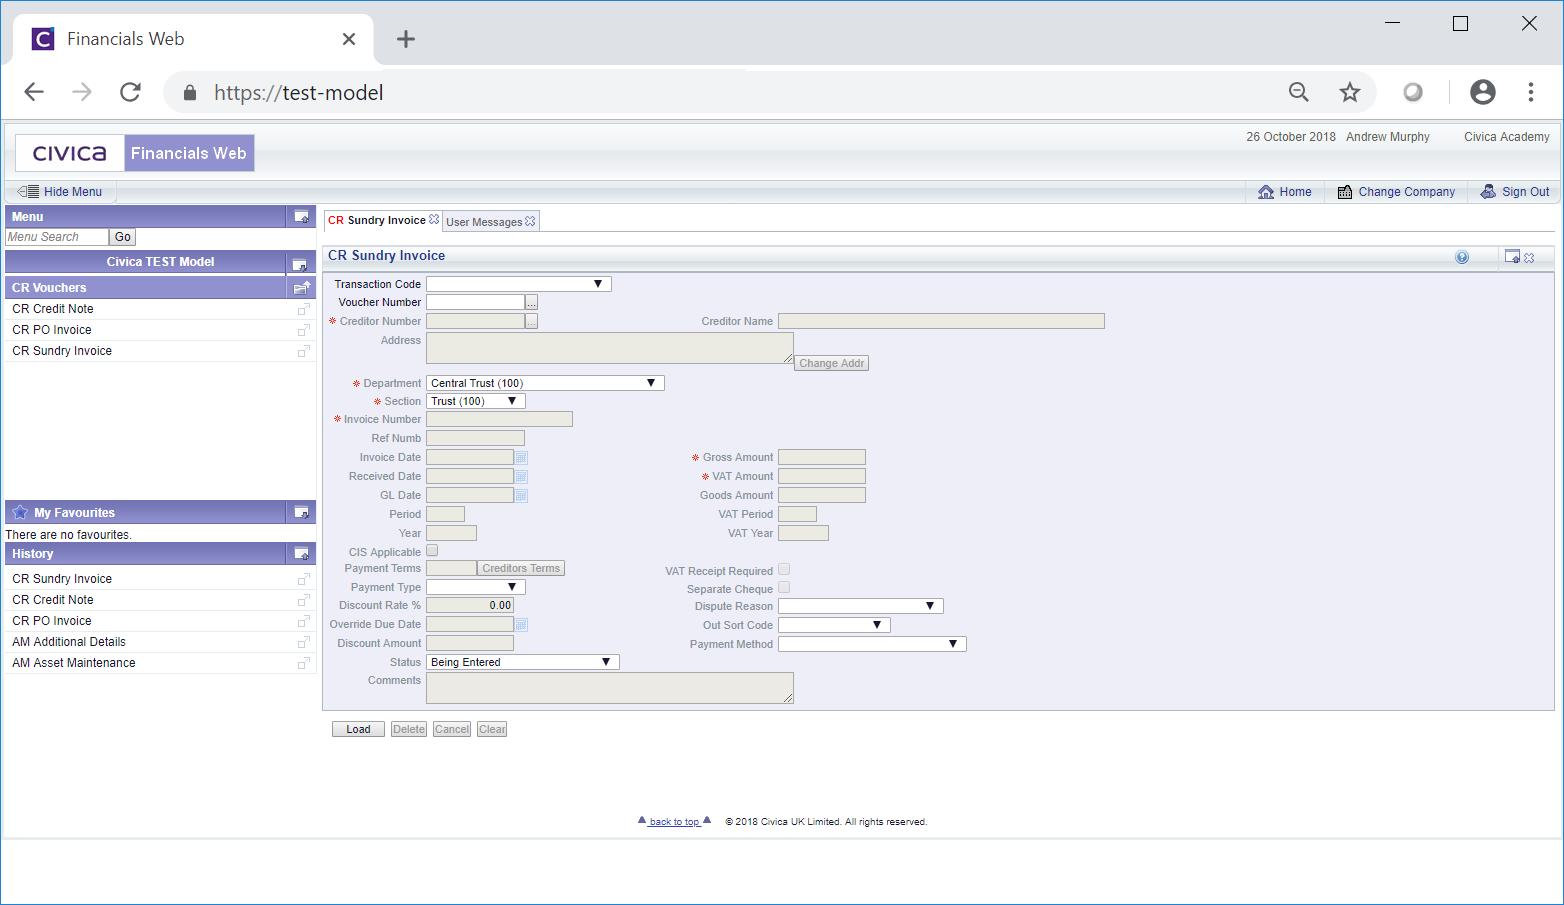This screenshot has width=1564, height=905.
Task: Click Hide Menu button
Action: coord(61,192)
